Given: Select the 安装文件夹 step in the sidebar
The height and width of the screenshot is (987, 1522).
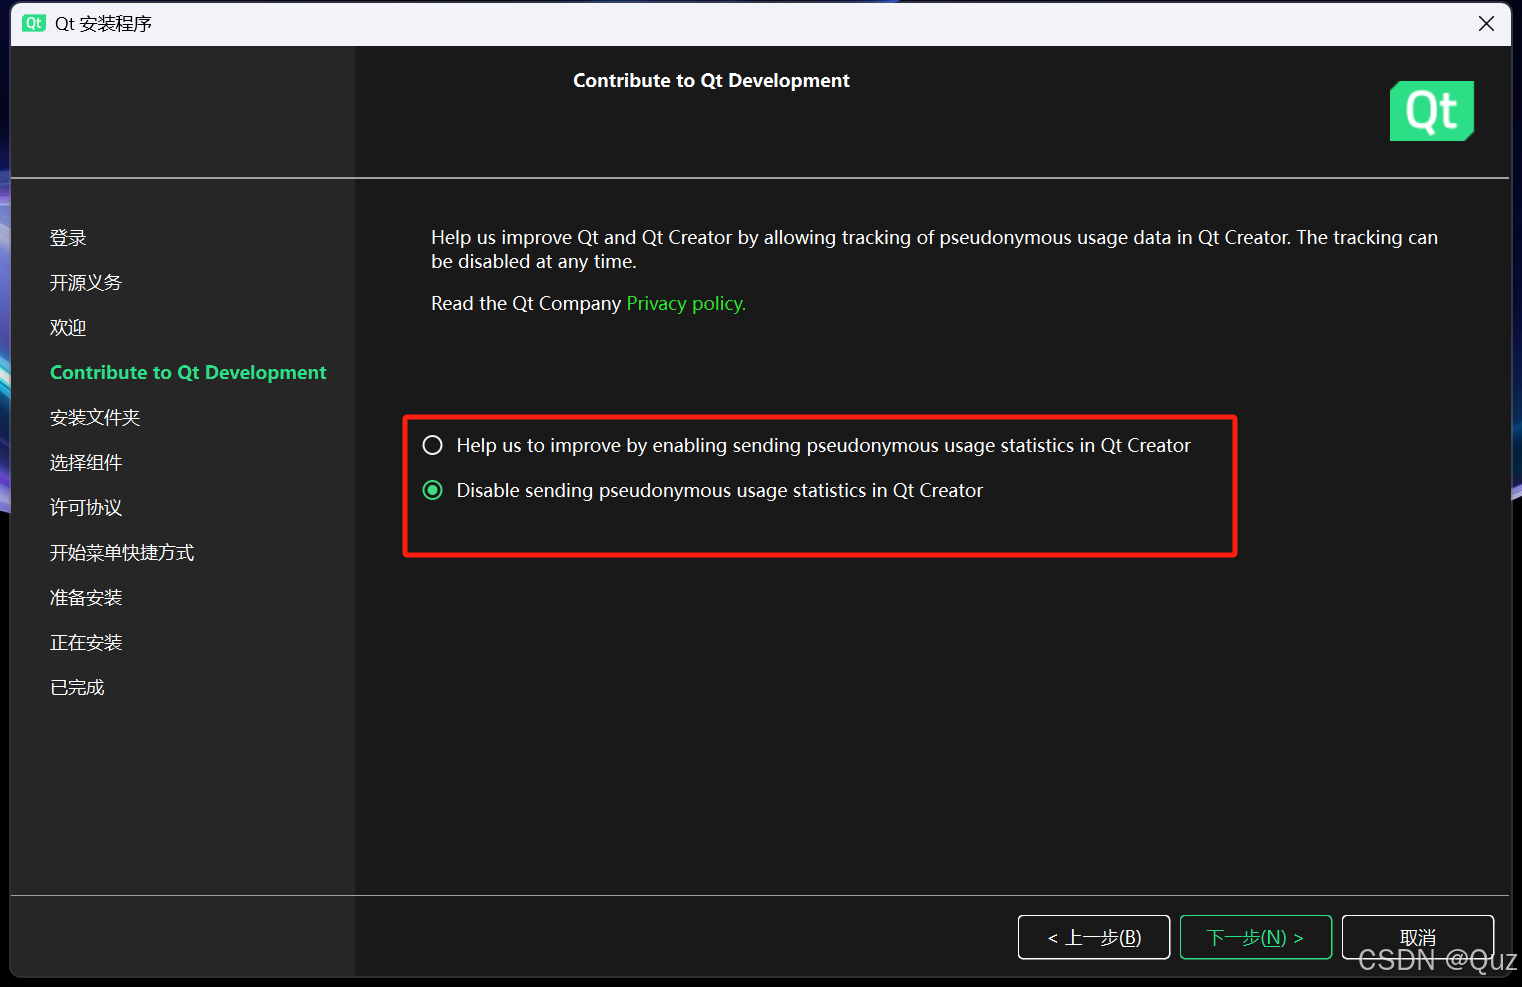Looking at the screenshot, I should [x=95, y=418].
